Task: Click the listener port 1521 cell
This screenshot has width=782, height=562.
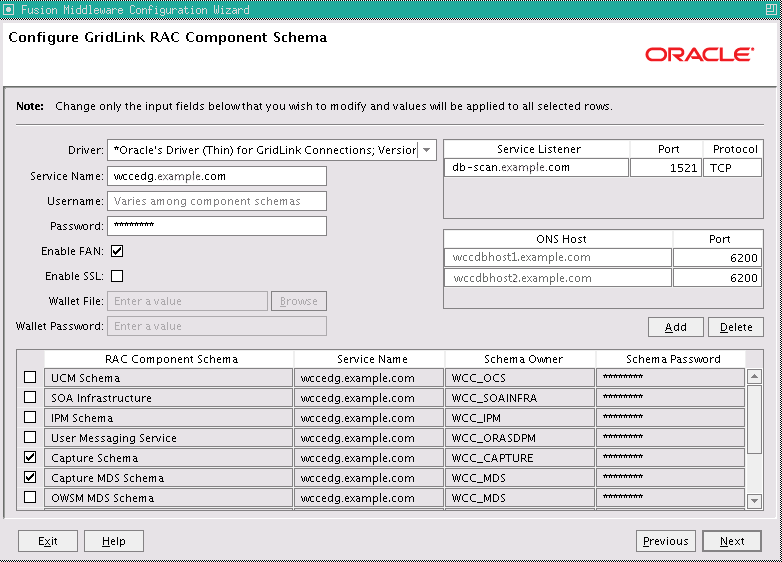Action: click(x=666, y=168)
